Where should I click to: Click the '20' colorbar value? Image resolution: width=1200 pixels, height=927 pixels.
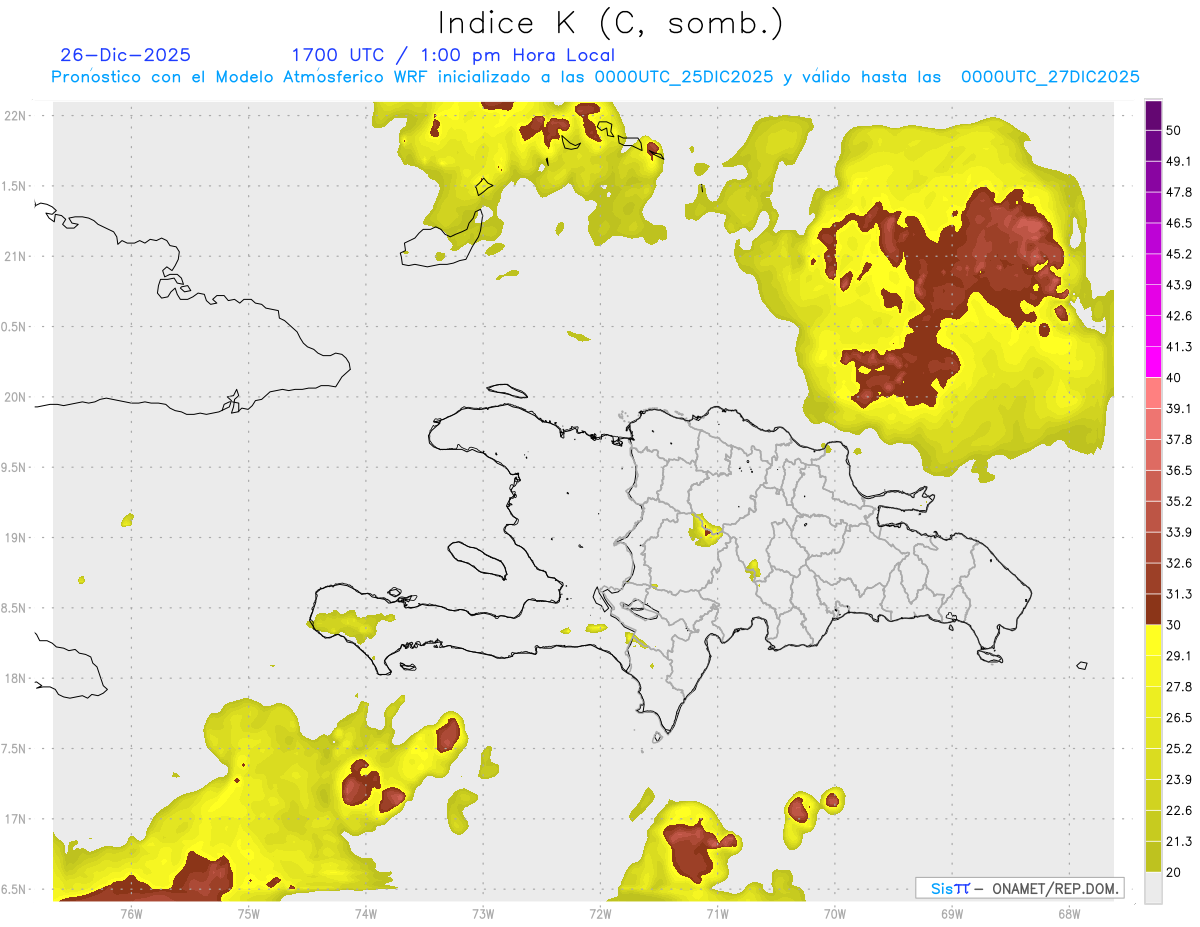tap(1176, 872)
